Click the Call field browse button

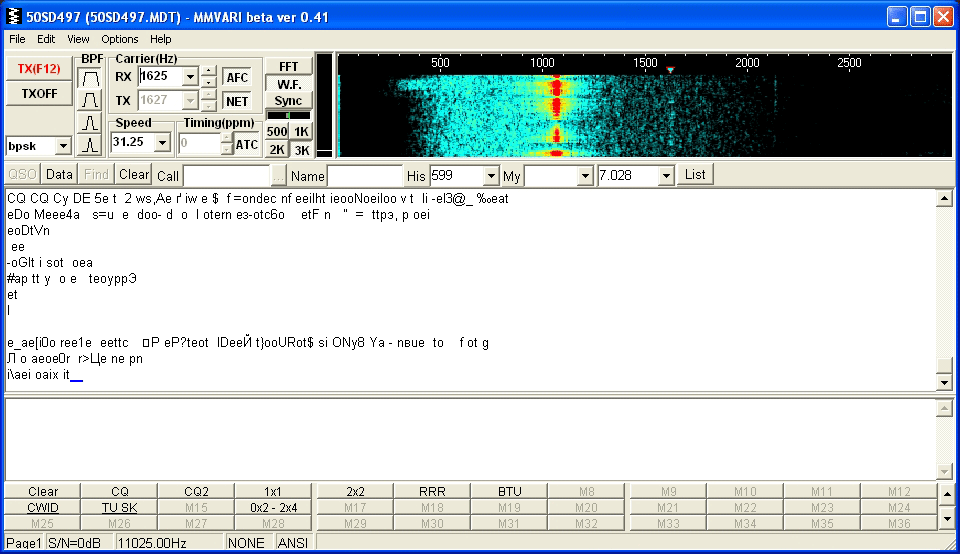click(278, 176)
